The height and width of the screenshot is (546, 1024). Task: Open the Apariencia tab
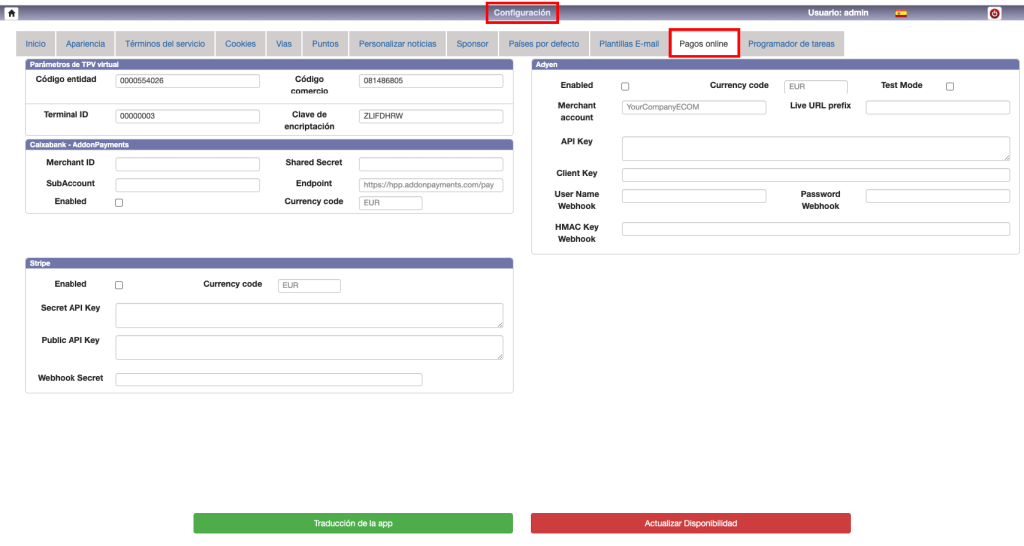pyautogui.click(x=85, y=44)
